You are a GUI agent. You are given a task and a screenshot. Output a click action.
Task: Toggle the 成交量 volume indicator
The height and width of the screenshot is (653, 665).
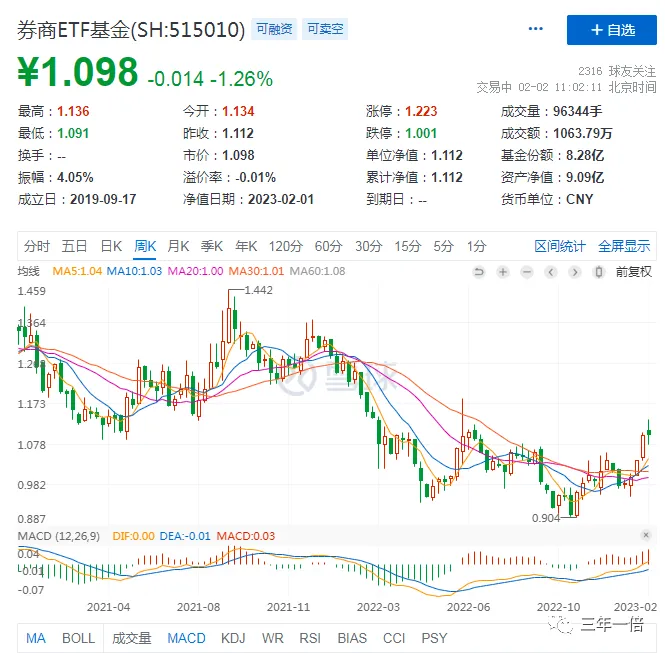pos(131,638)
